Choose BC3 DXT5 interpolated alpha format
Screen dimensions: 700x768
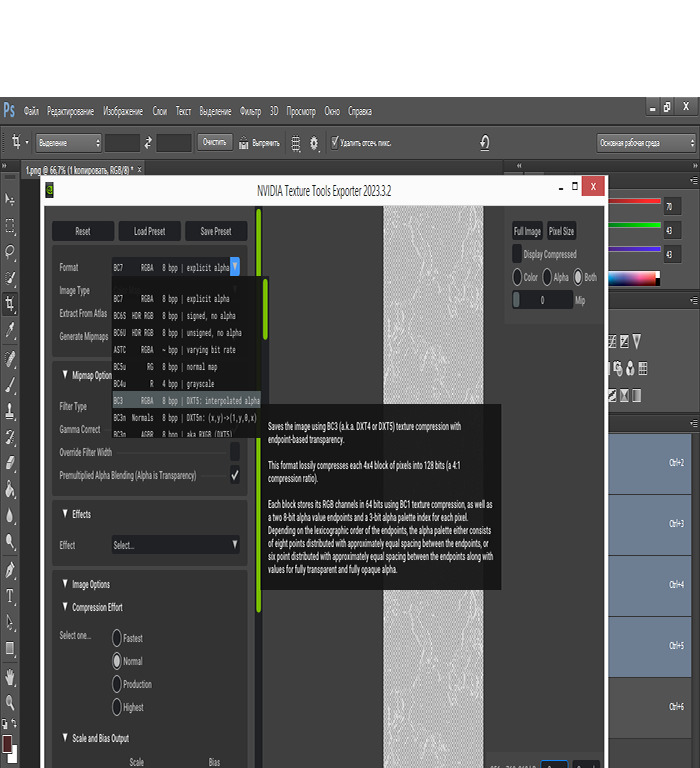[186, 401]
